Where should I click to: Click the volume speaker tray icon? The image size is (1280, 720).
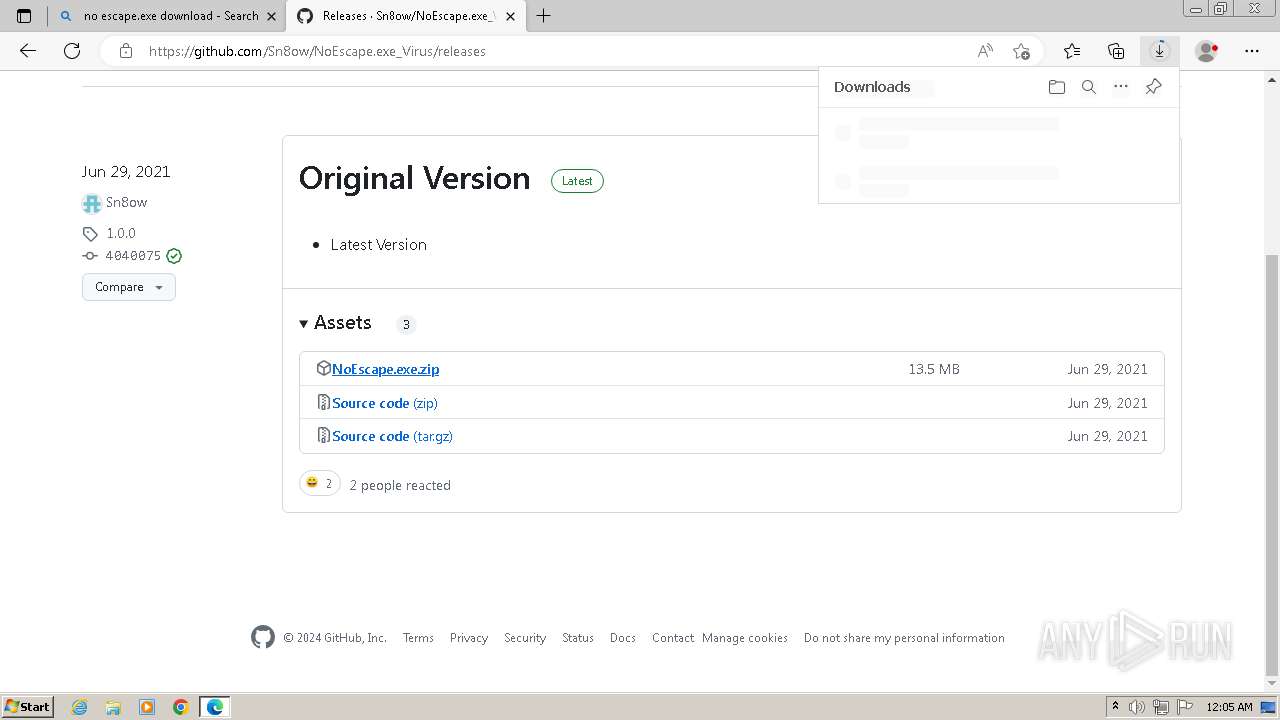tap(1137, 707)
